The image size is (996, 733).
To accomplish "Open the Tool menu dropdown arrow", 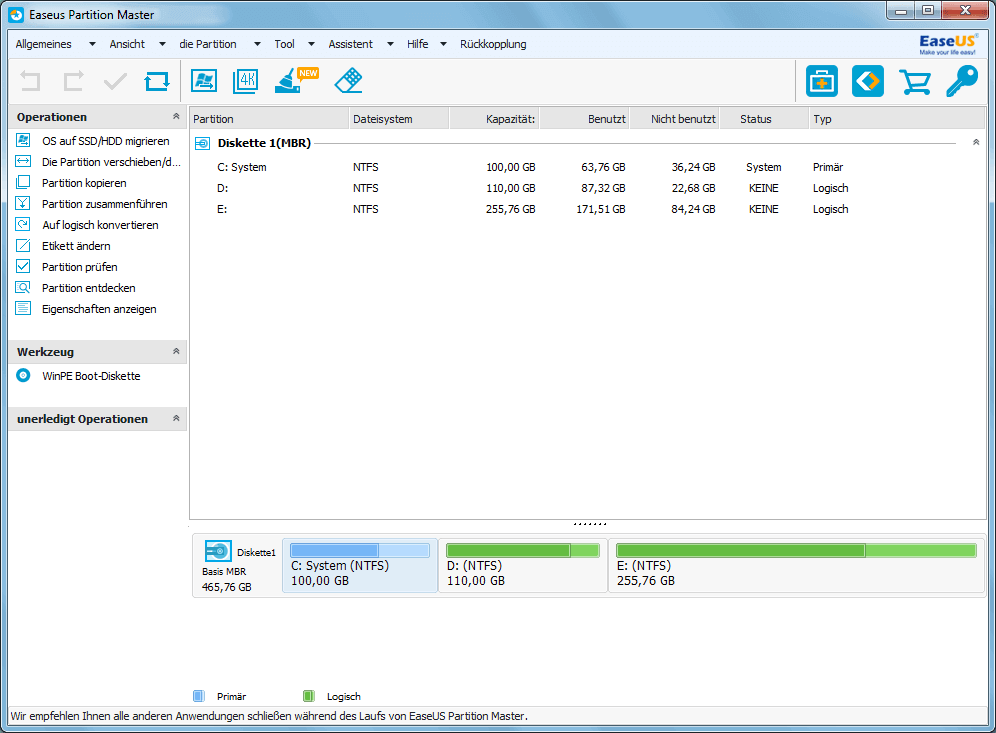I will (311, 44).
